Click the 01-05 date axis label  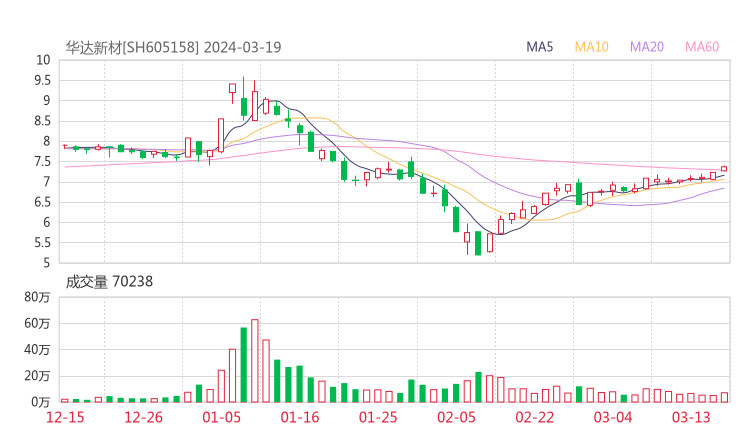click(221, 417)
